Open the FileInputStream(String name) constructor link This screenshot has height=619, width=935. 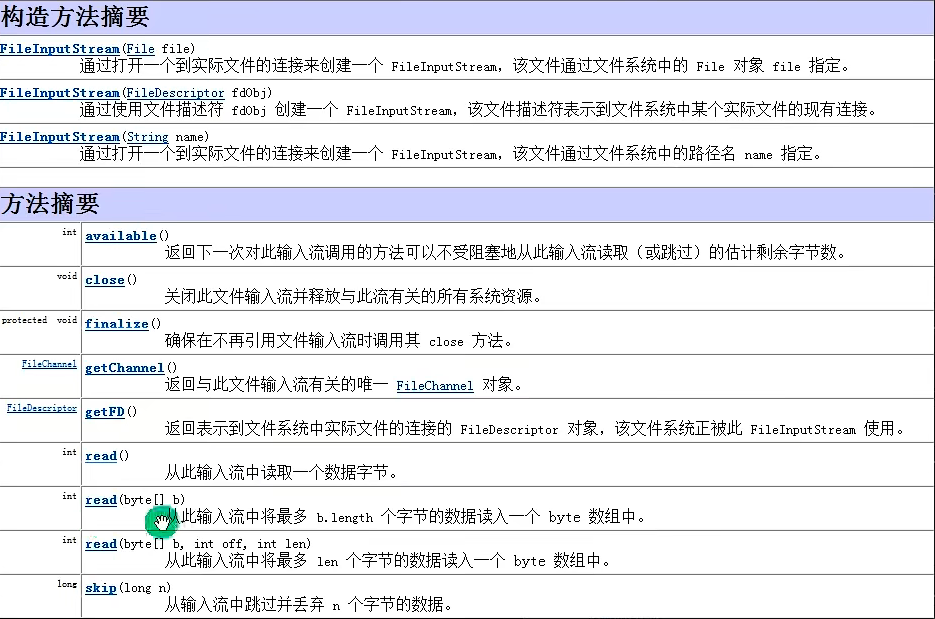(x=60, y=136)
